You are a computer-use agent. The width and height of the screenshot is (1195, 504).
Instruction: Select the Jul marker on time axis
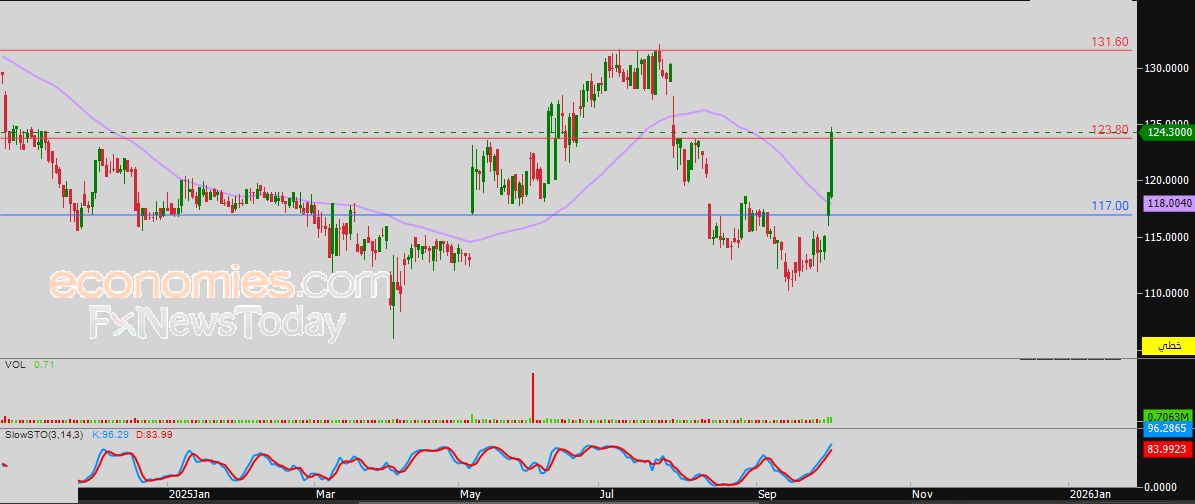pyautogui.click(x=607, y=494)
